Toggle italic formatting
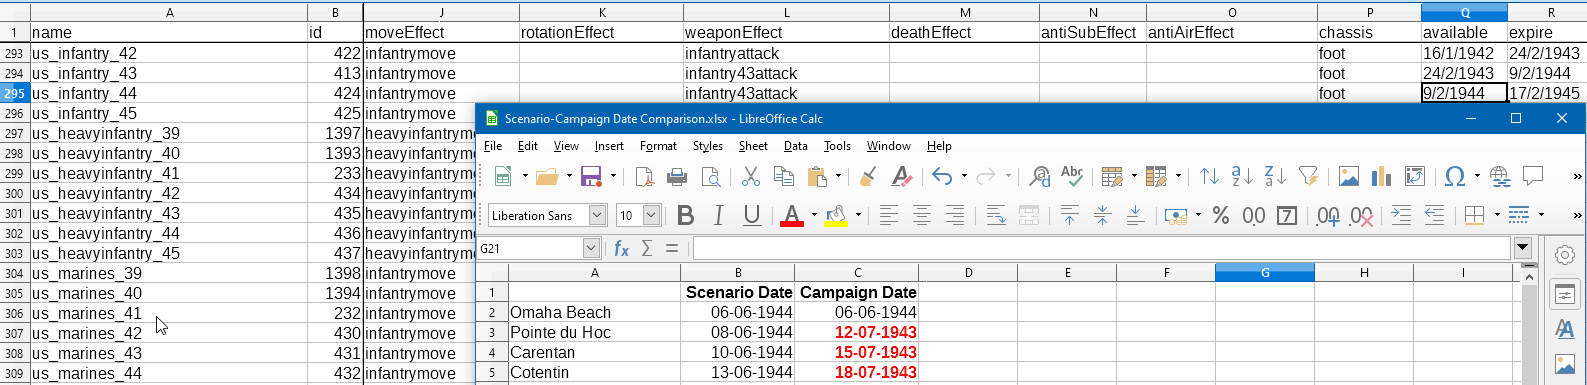The width and height of the screenshot is (1587, 385). (718, 215)
